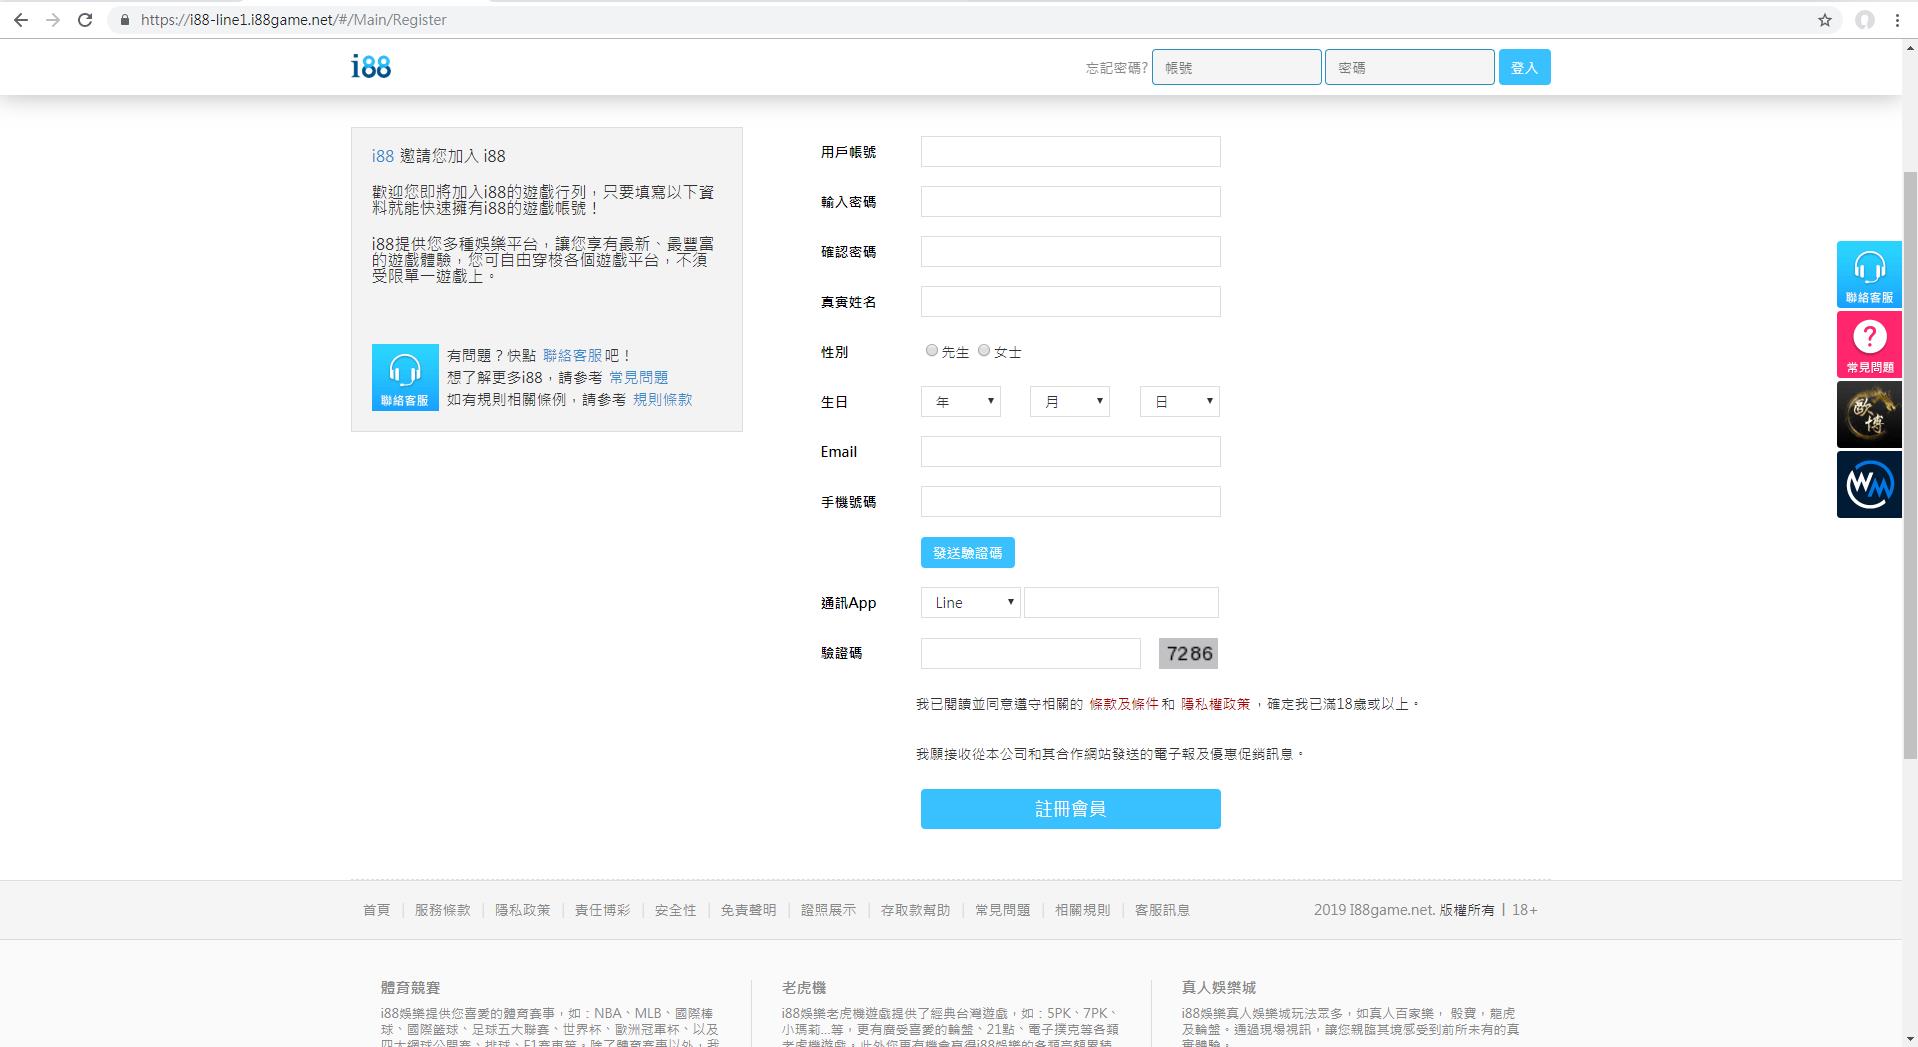This screenshot has height=1047, width=1918.
Task: Focus the 用戶帳號 username input field
Action: [1070, 152]
